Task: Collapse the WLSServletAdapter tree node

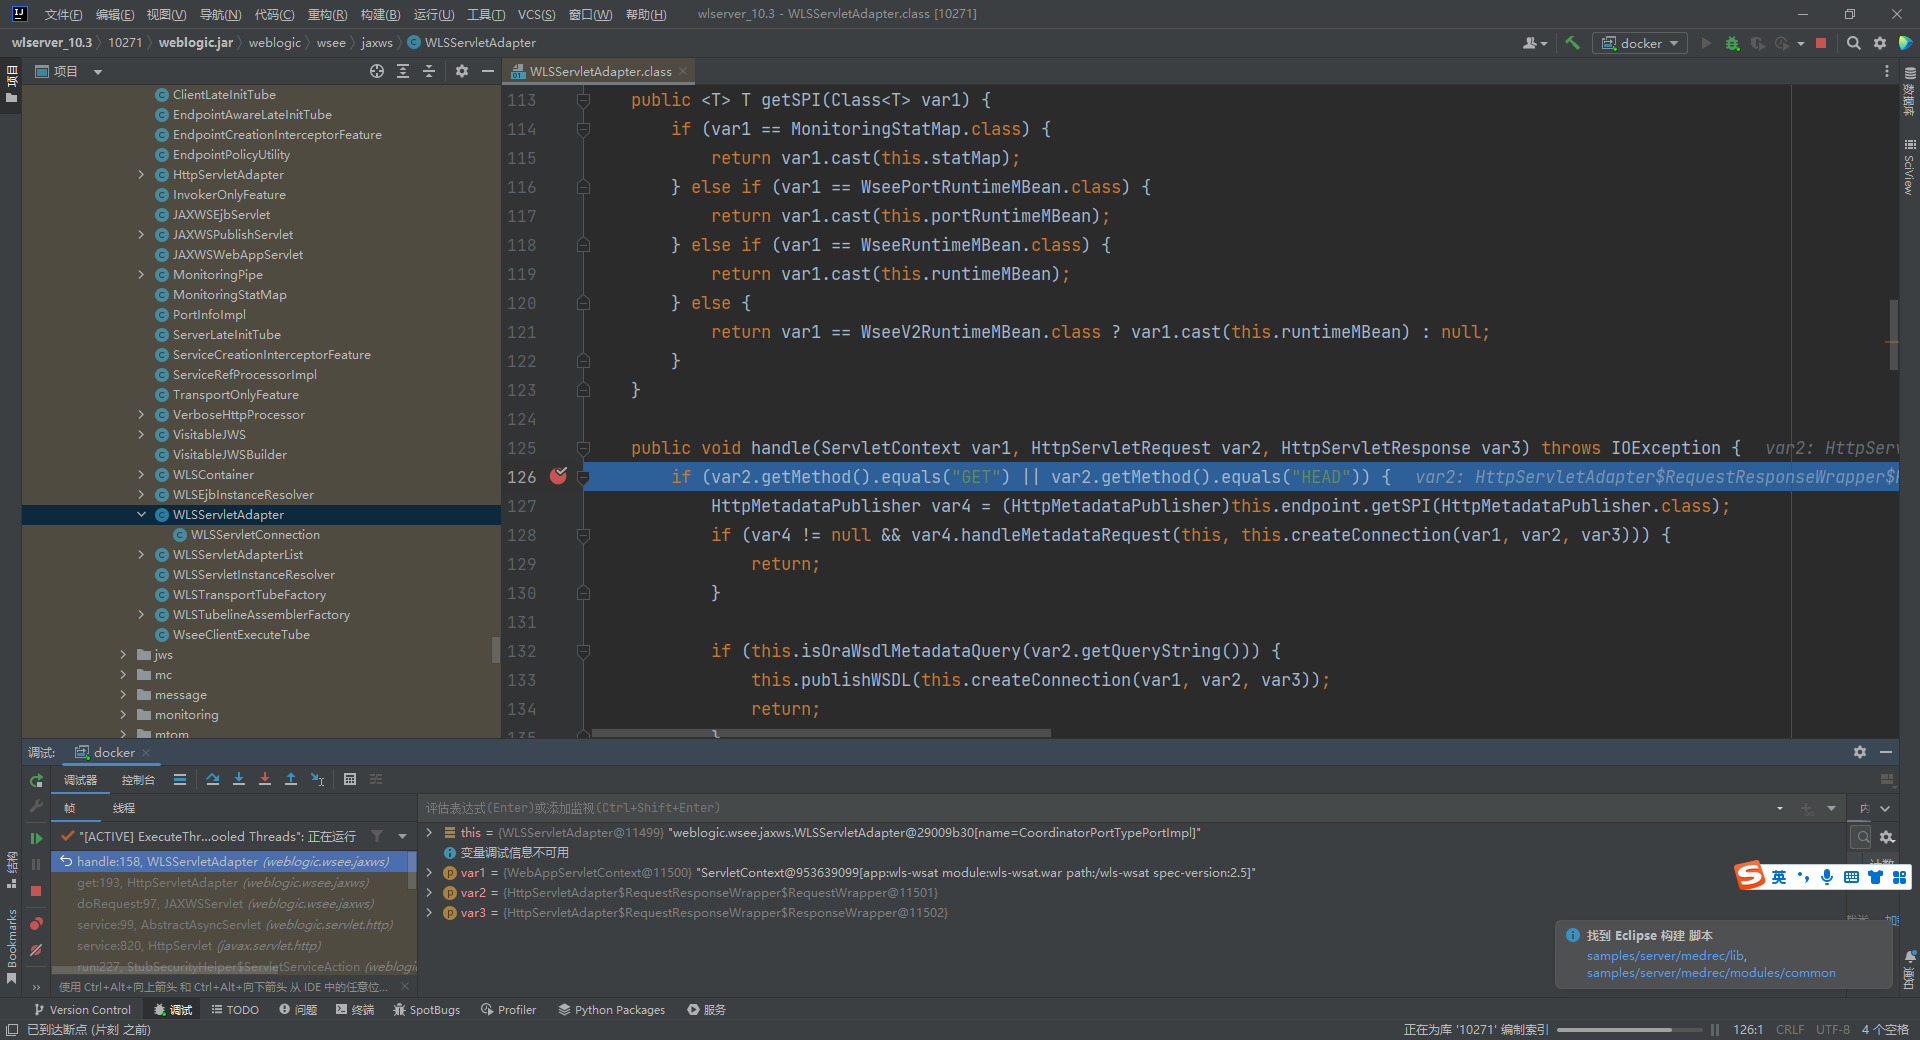Action: (x=141, y=514)
